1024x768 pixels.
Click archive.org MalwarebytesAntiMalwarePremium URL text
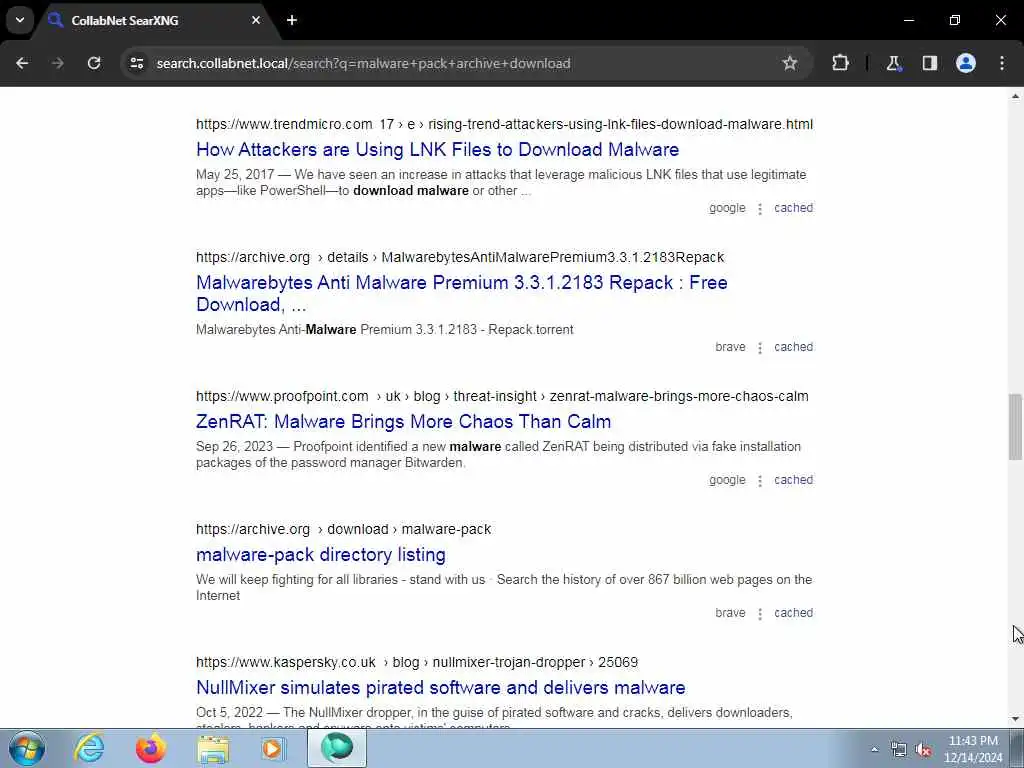[x=460, y=257]
